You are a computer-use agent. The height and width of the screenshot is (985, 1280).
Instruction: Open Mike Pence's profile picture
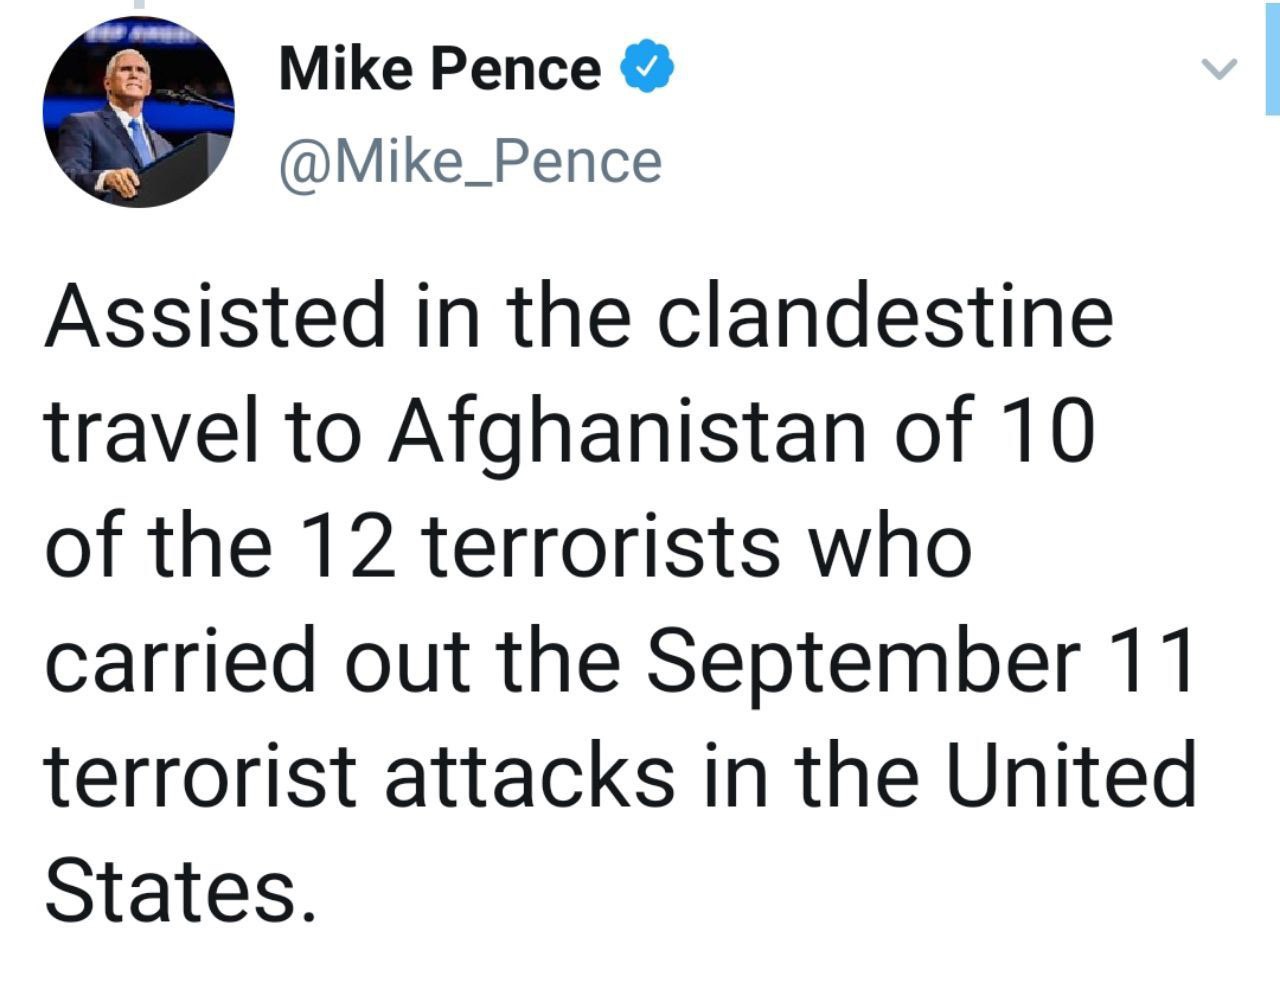click(x=138, y=111)
